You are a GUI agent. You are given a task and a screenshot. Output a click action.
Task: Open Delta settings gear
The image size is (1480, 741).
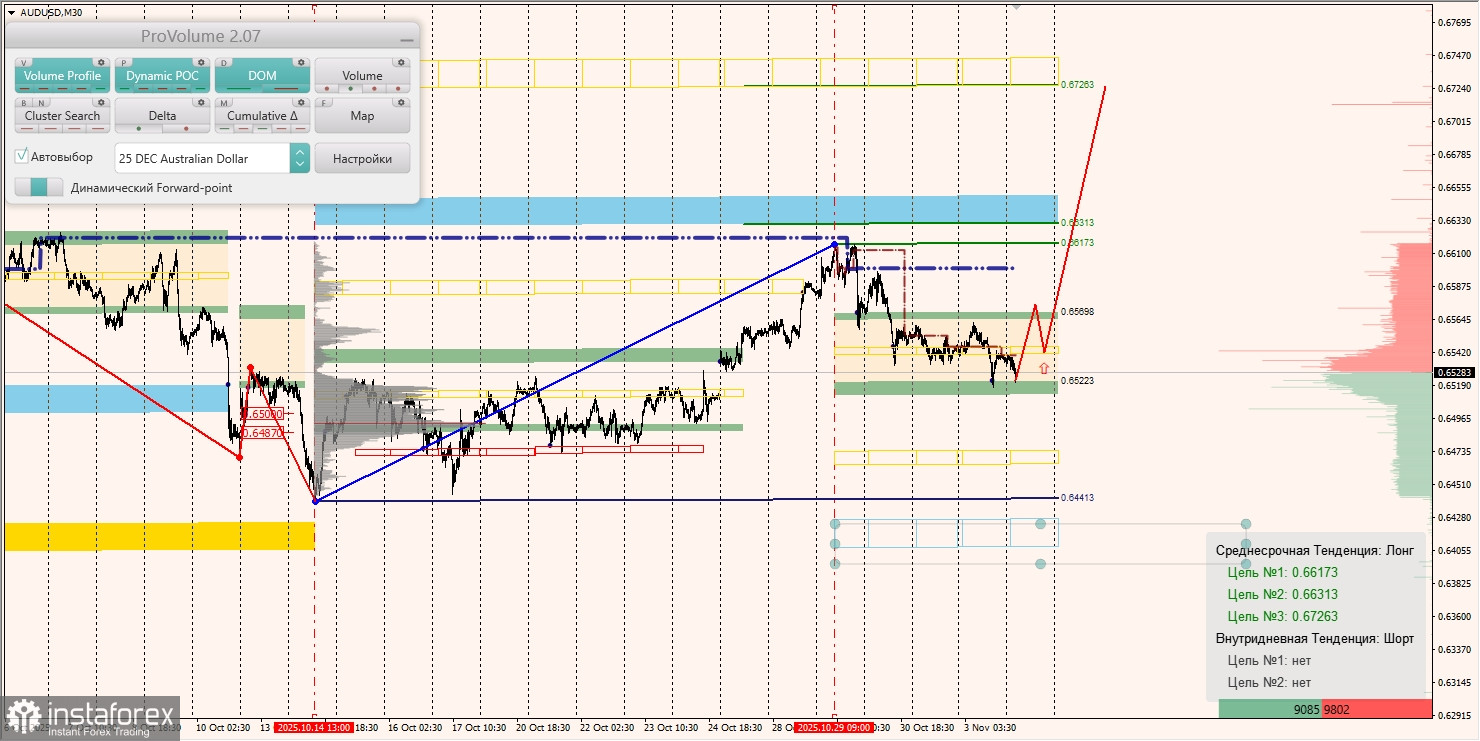point(200,102)
